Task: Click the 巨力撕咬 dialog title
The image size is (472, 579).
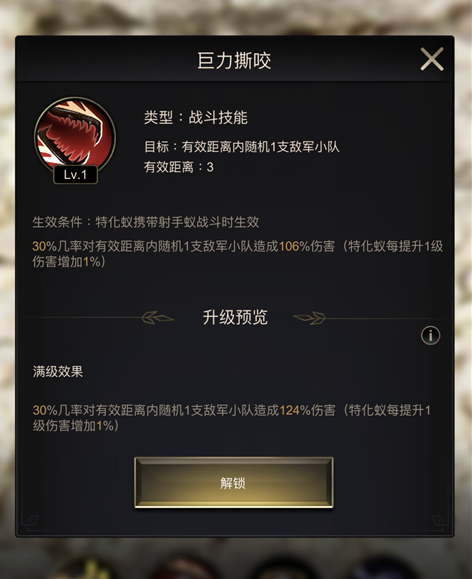Action: (234, 61)
